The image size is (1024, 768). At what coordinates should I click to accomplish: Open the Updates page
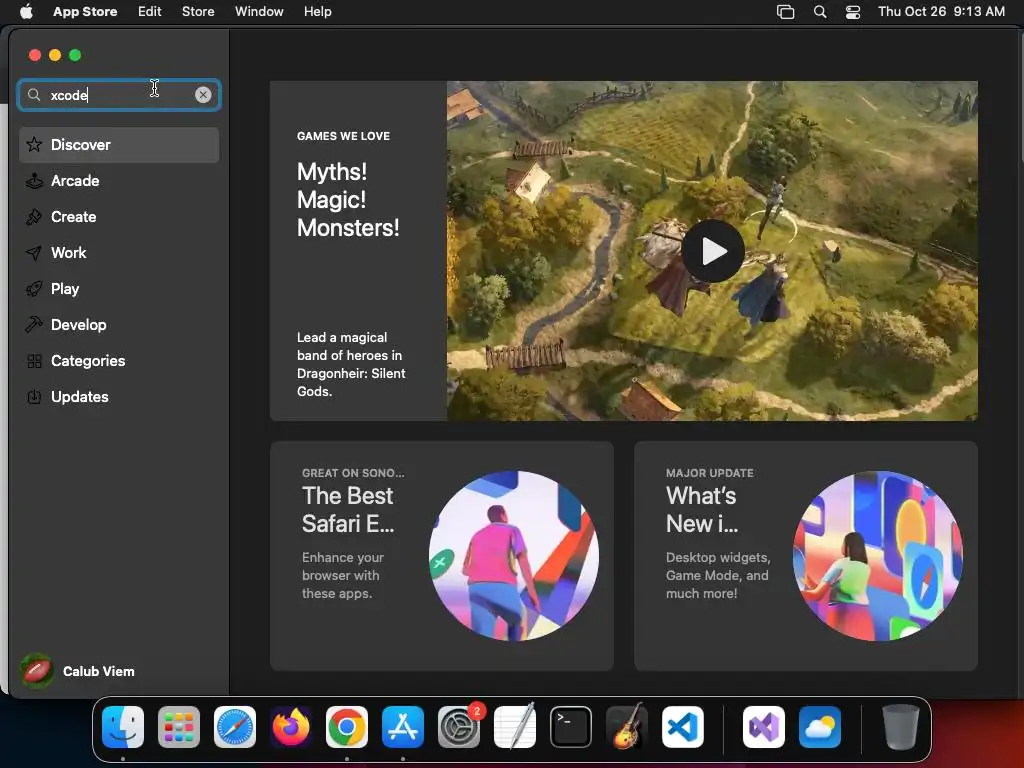coord(119,396)
